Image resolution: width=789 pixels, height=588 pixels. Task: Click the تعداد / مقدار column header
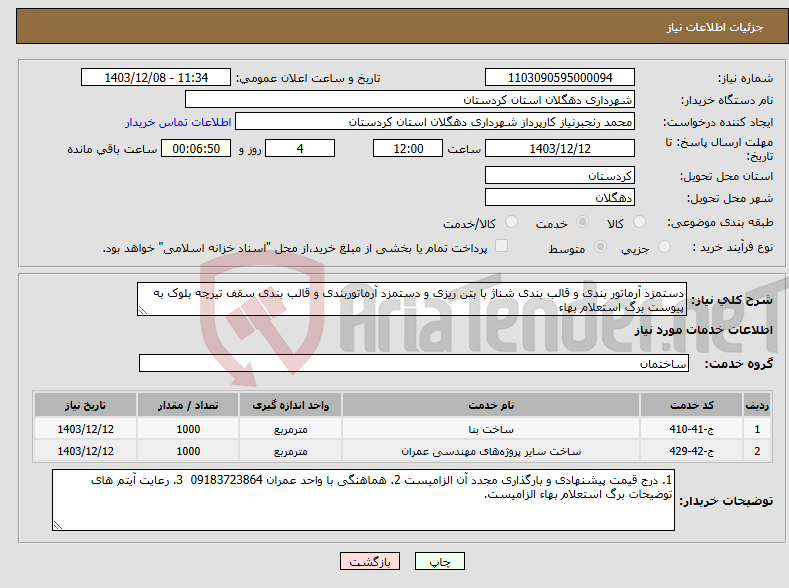[x=188, y=405]
